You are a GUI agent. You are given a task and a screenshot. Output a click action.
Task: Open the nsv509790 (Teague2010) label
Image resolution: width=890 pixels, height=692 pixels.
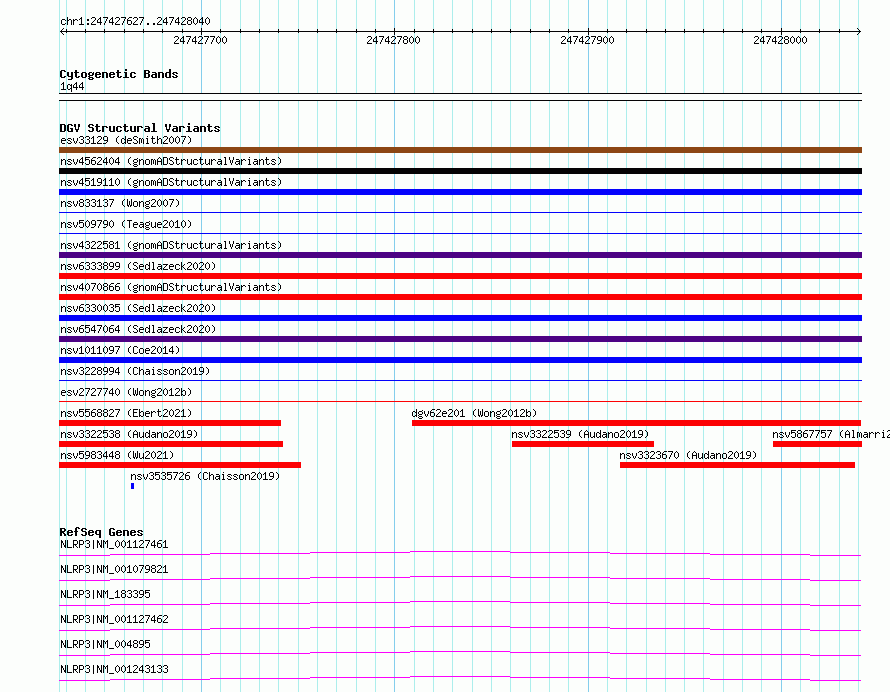tap(126, 224)
